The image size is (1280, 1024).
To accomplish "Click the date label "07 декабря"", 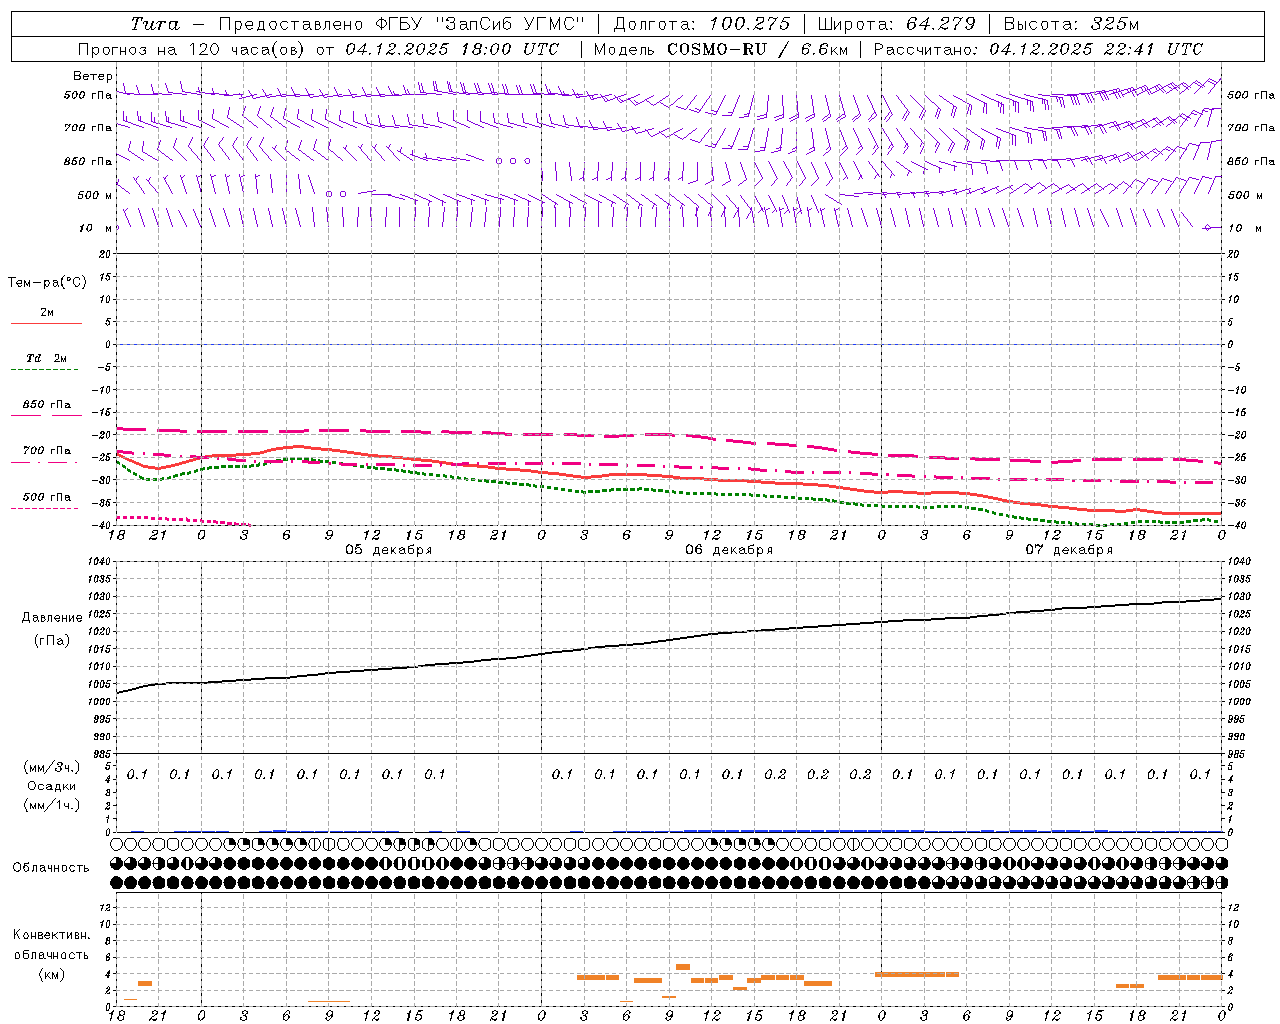I will tap(1069, 550).
